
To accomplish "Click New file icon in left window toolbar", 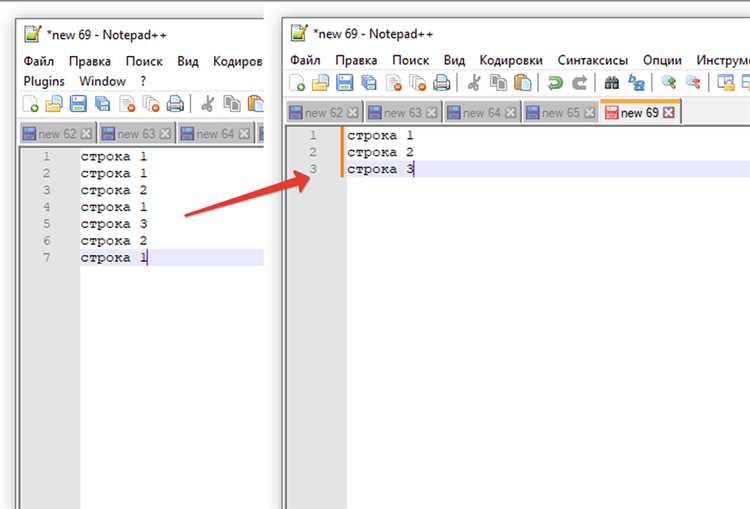I will pyautogui.click(x=31, y=103).
